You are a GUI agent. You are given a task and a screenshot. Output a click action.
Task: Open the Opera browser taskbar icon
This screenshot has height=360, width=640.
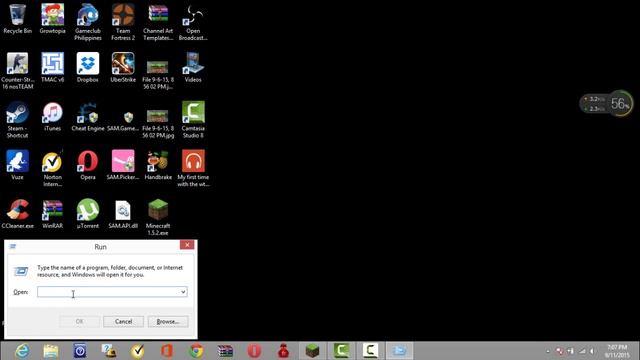point(254,351)
